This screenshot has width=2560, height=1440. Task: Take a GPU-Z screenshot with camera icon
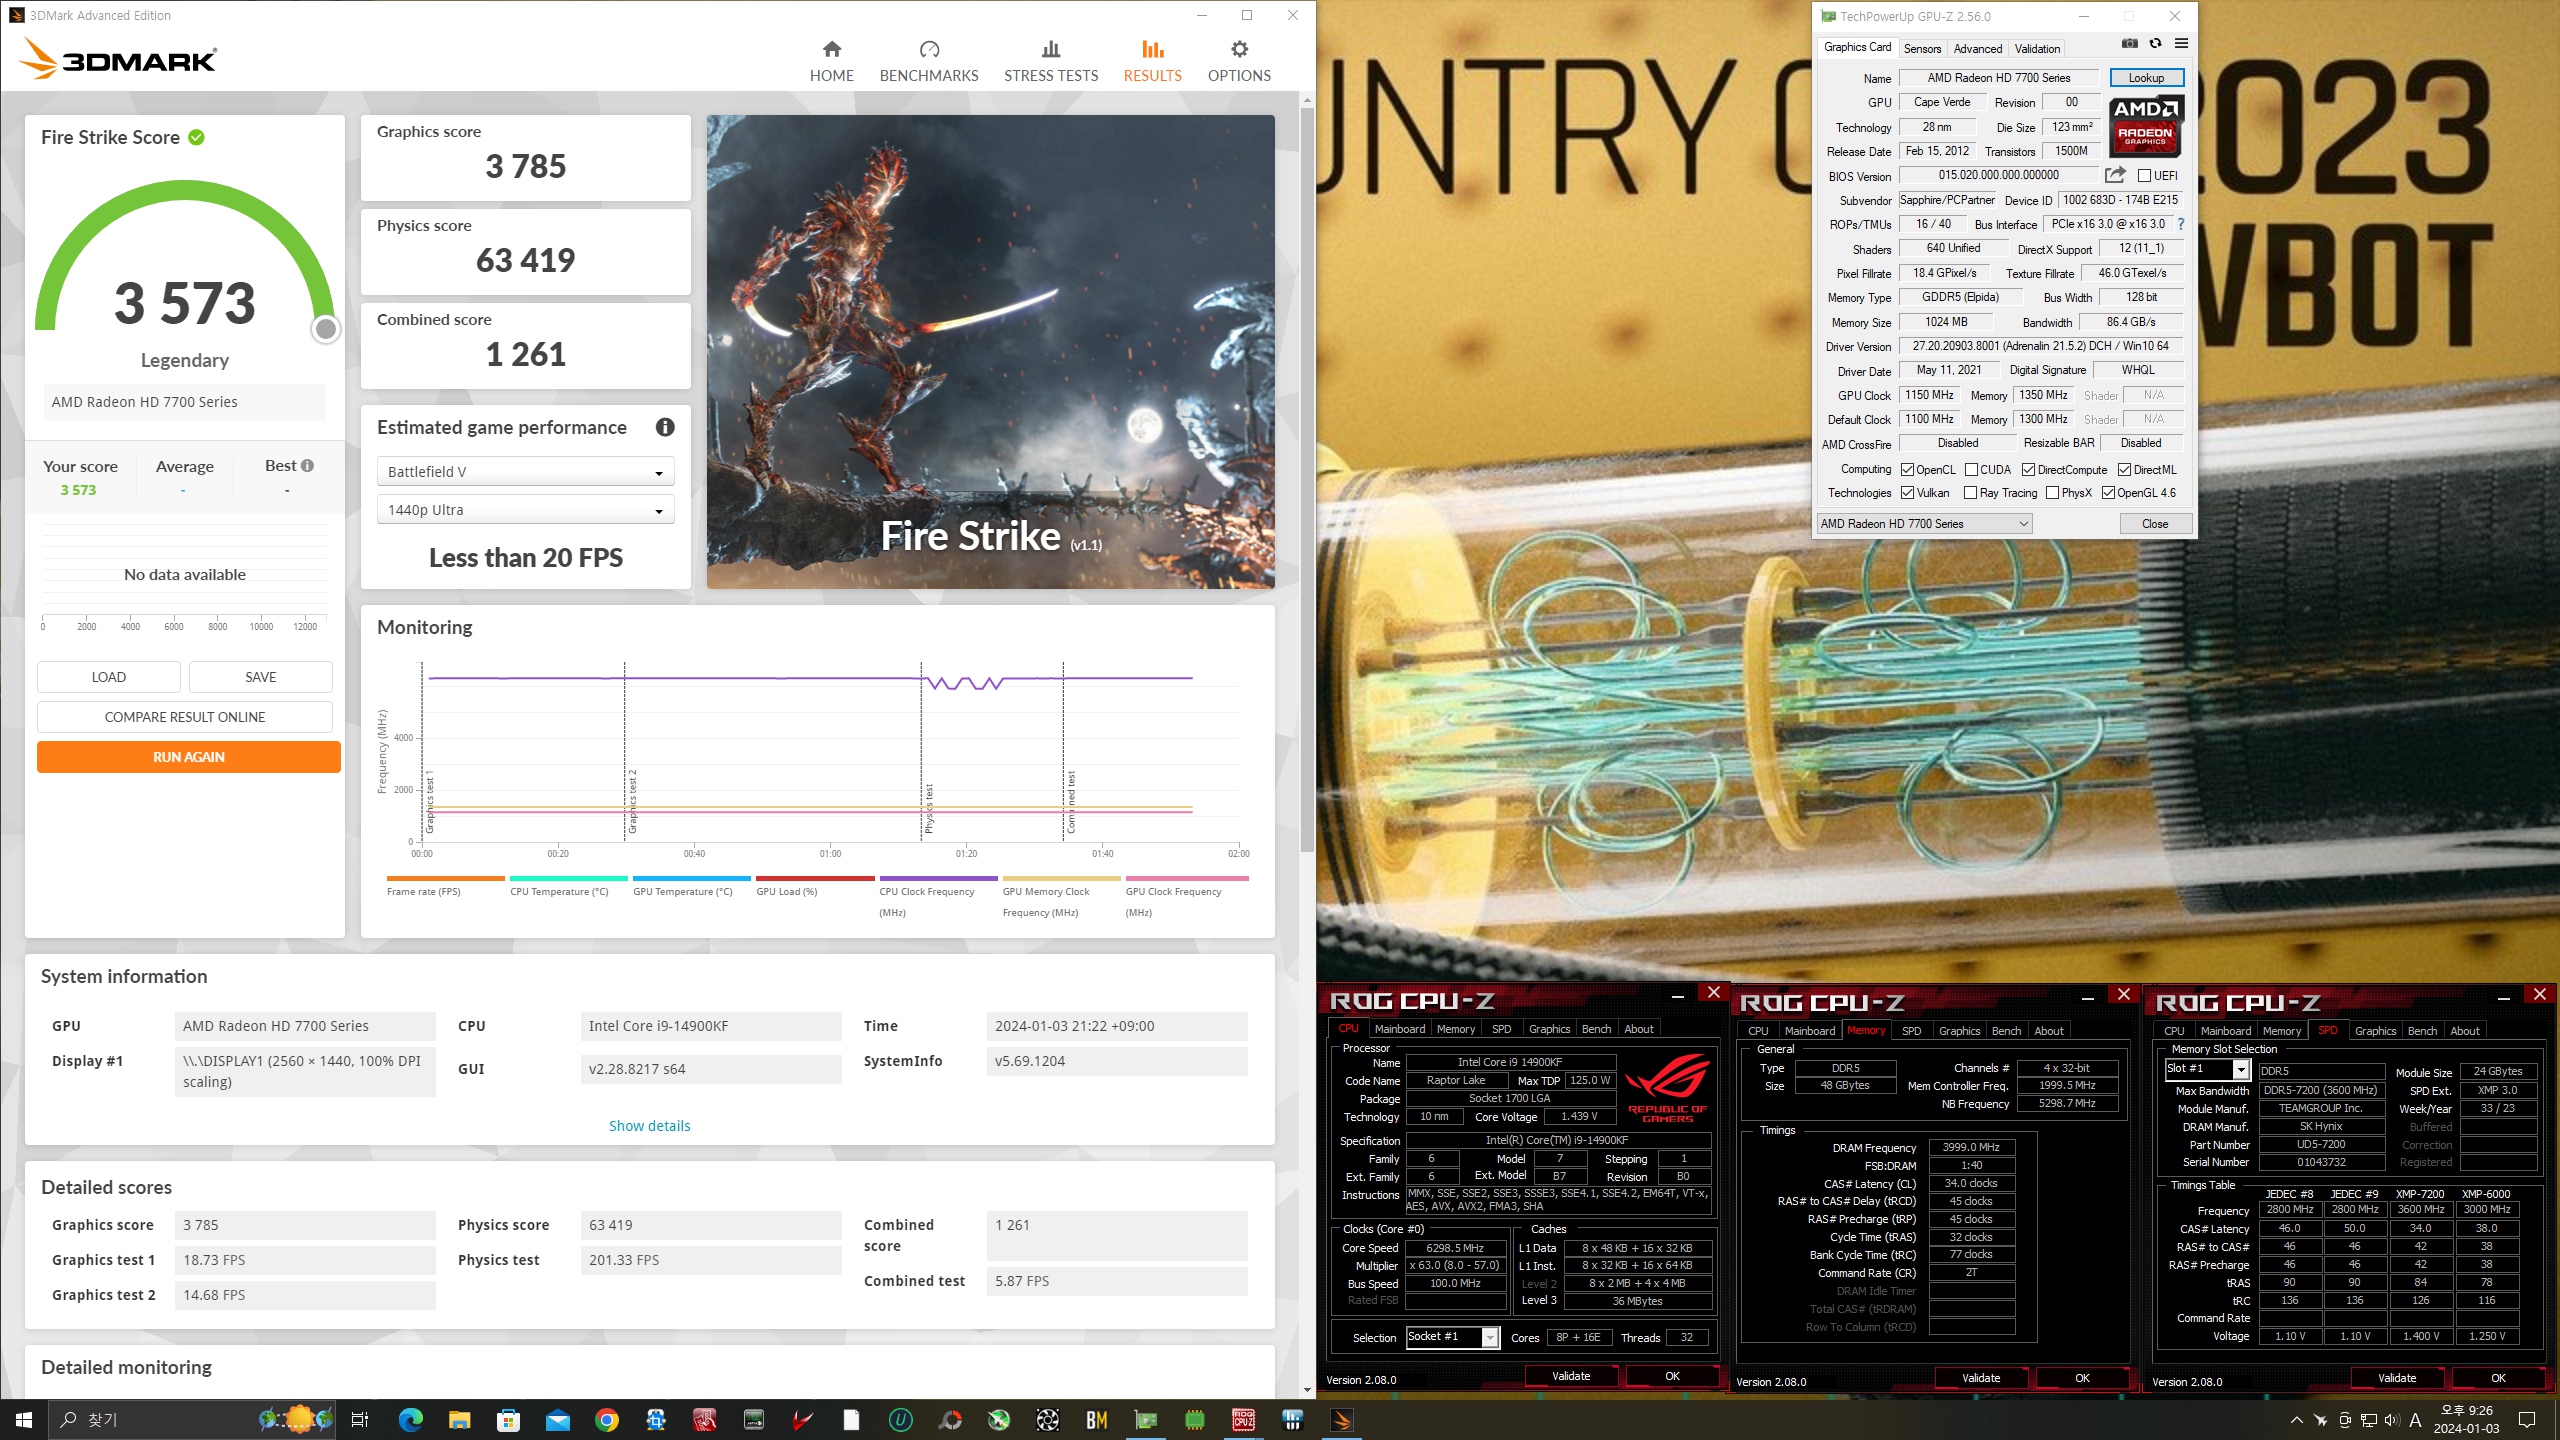point(2129,44)
